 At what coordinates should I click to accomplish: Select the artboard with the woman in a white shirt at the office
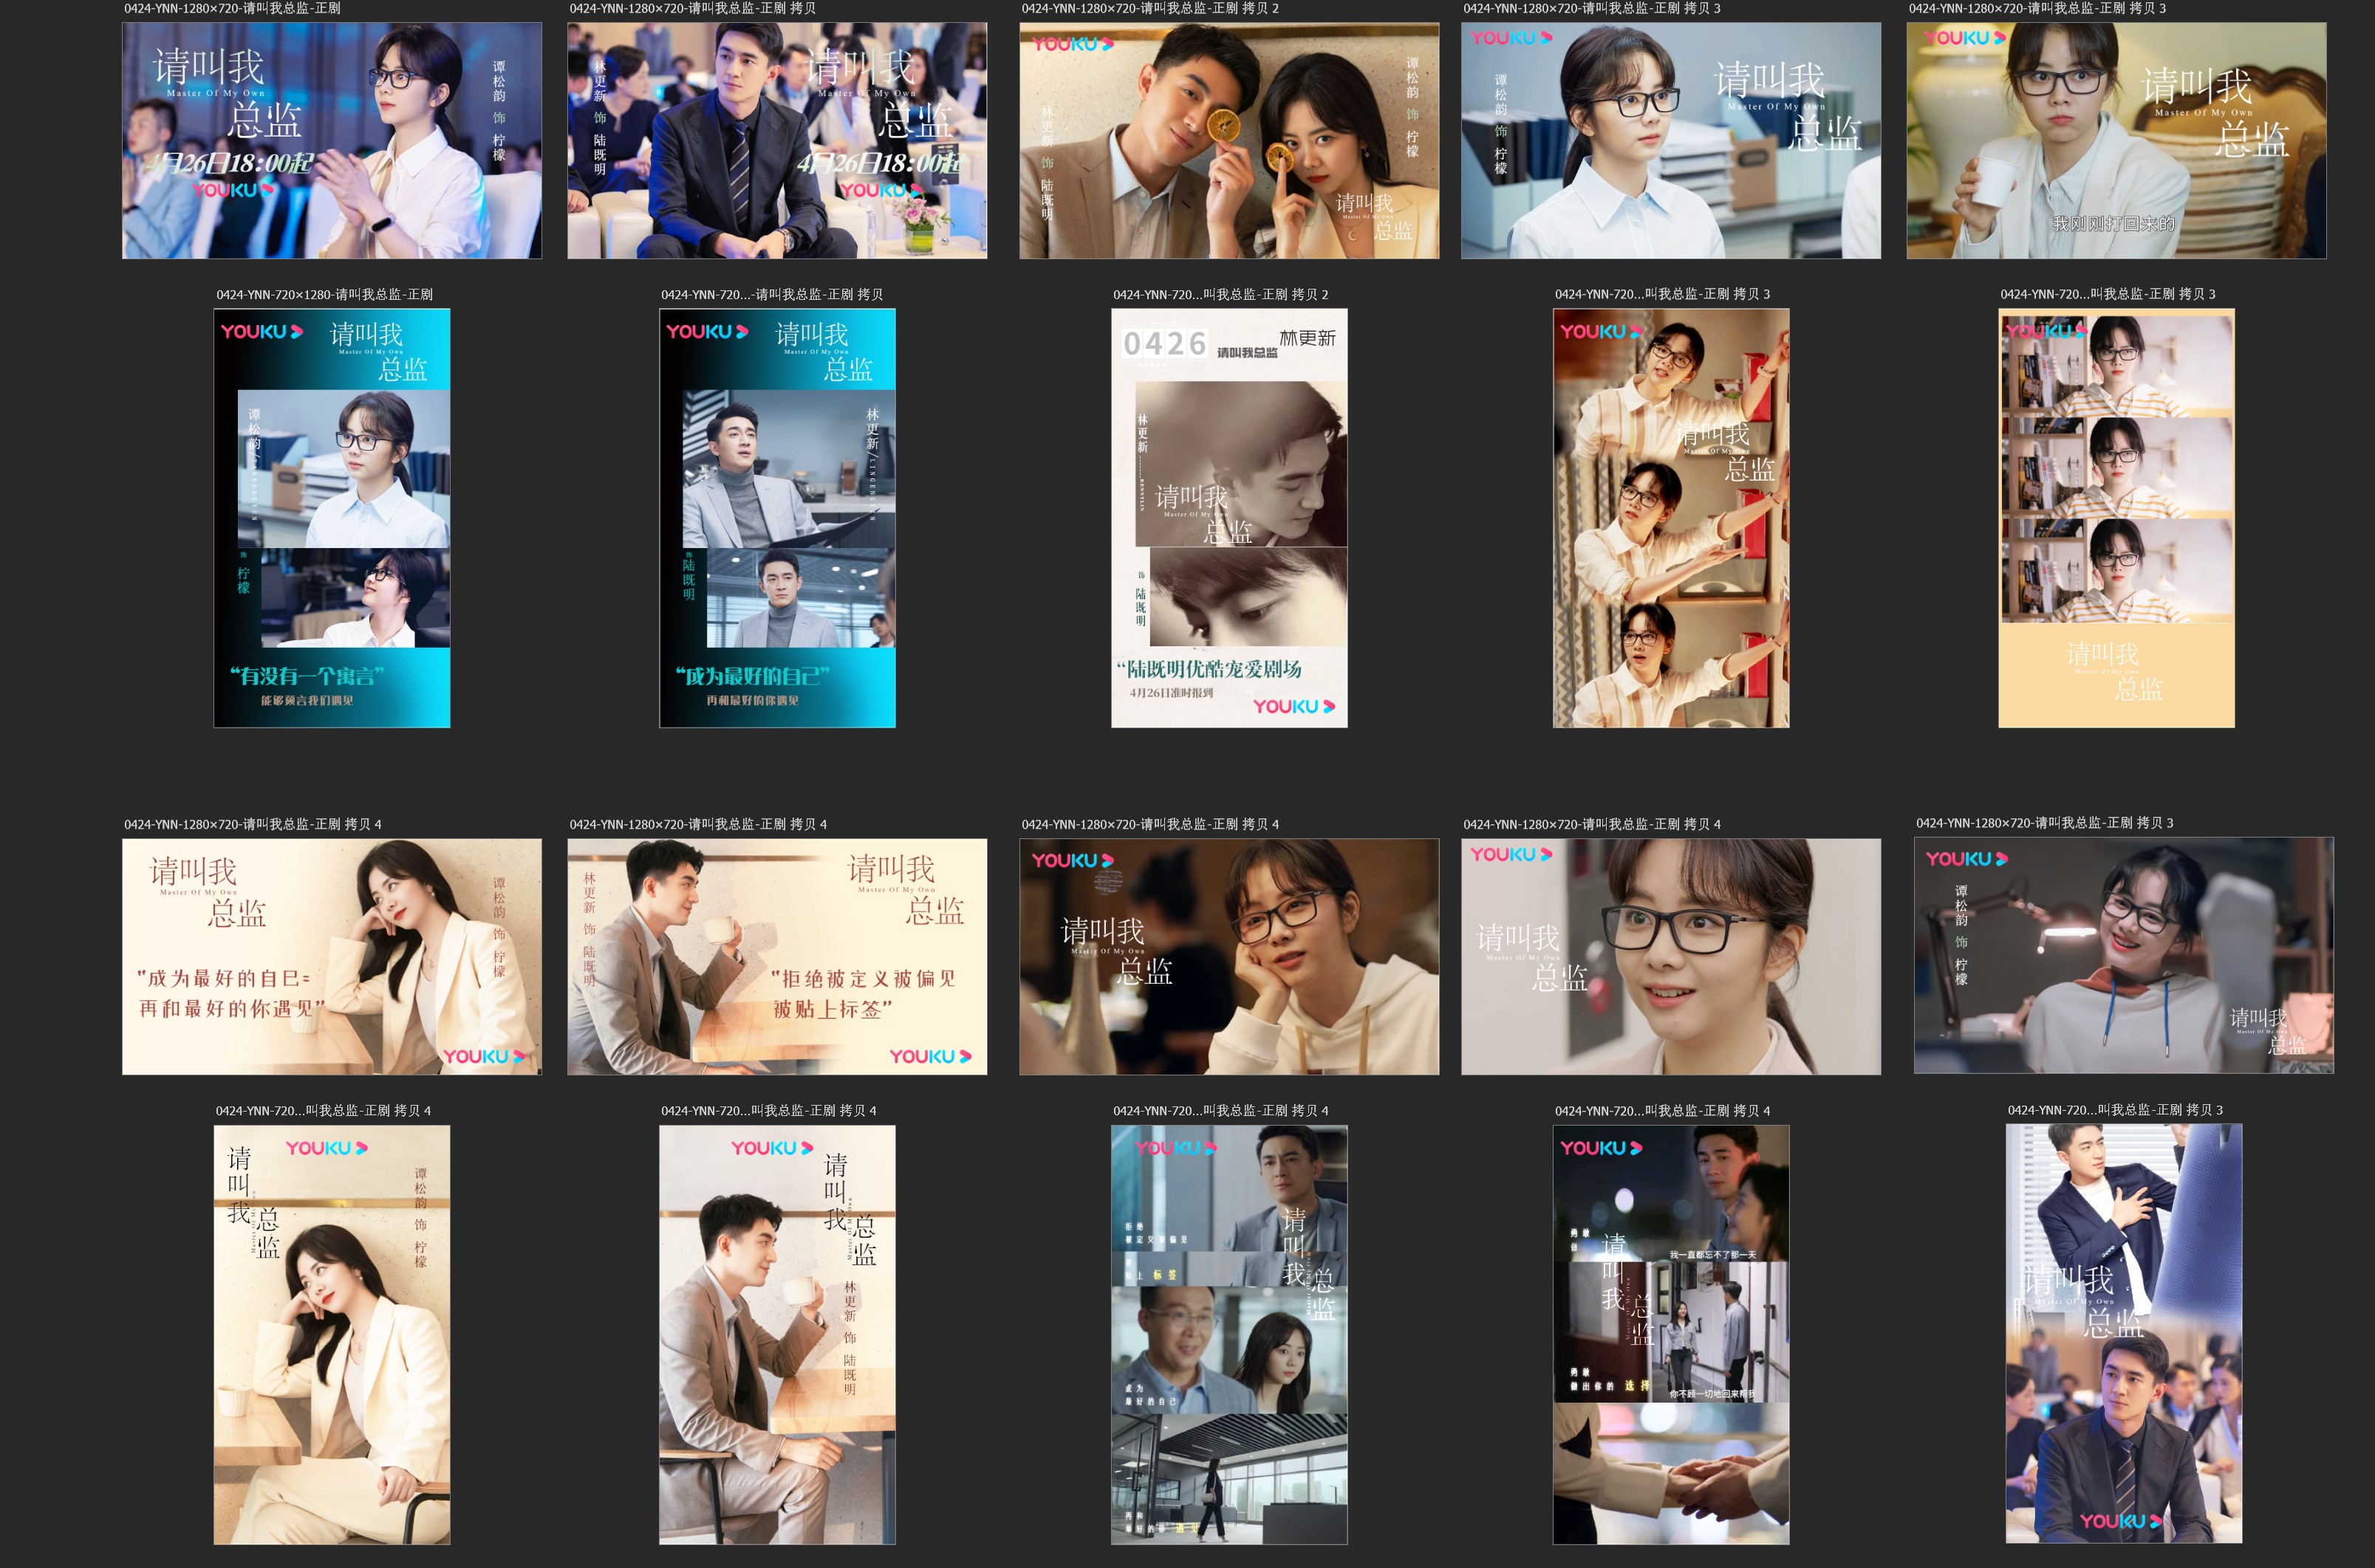coord(1671,141)
